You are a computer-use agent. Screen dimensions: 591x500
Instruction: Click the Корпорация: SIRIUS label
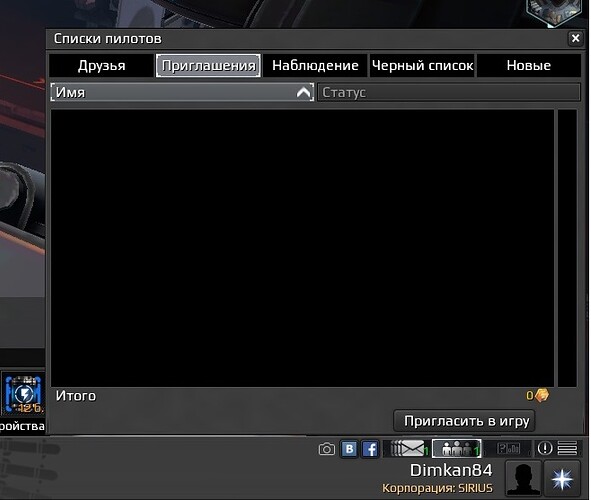tap(437, 488)
